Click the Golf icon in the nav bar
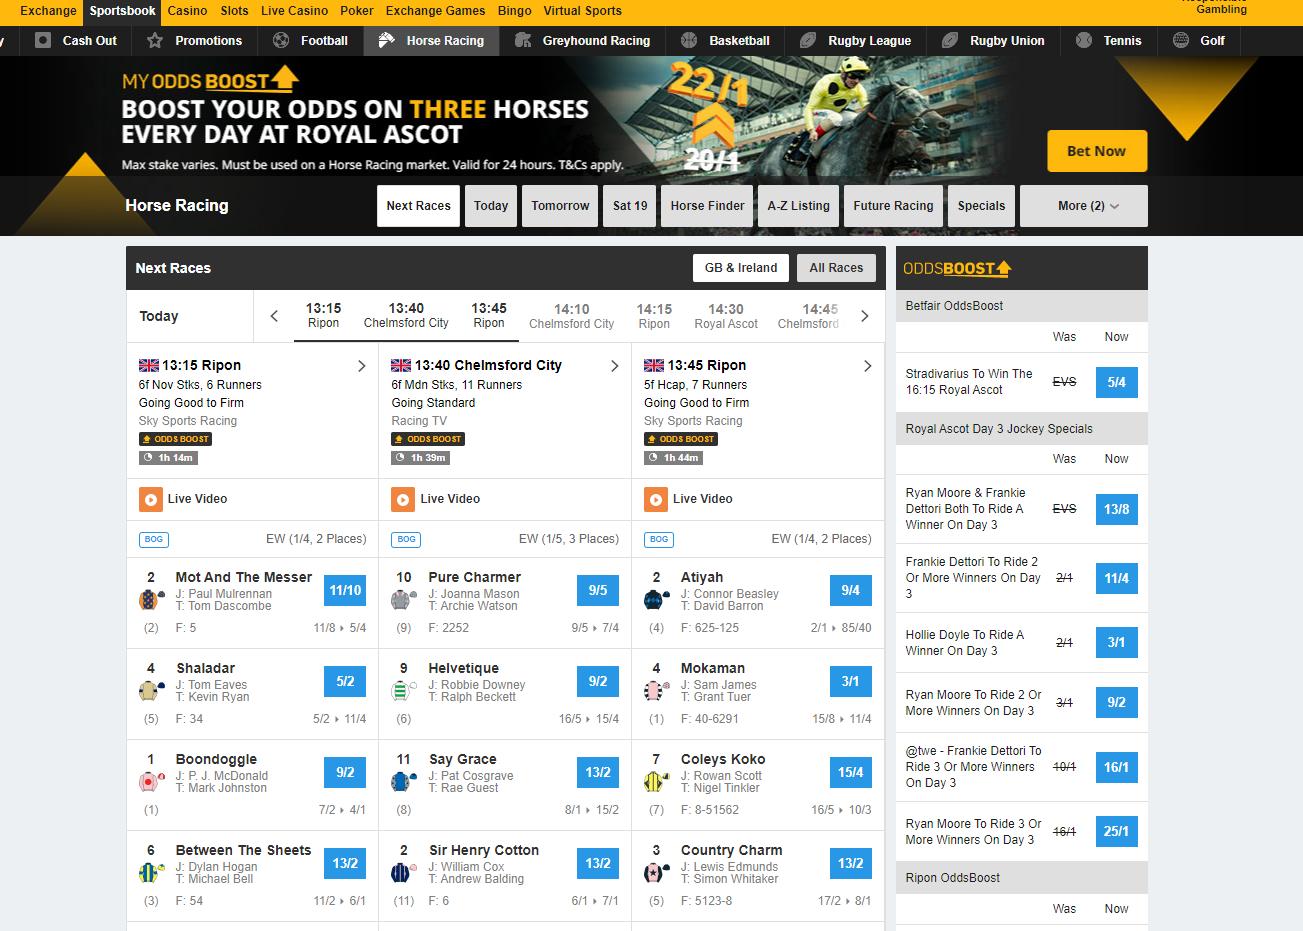Image resolution: width=1303 pixels, height=931 pixels. (1181, 41)
